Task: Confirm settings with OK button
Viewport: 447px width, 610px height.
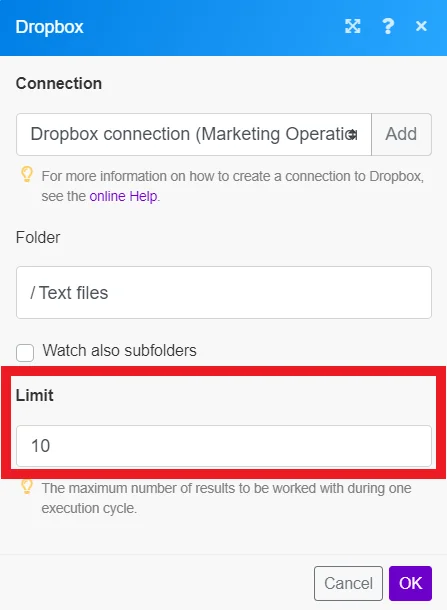Action: (410, 583)
